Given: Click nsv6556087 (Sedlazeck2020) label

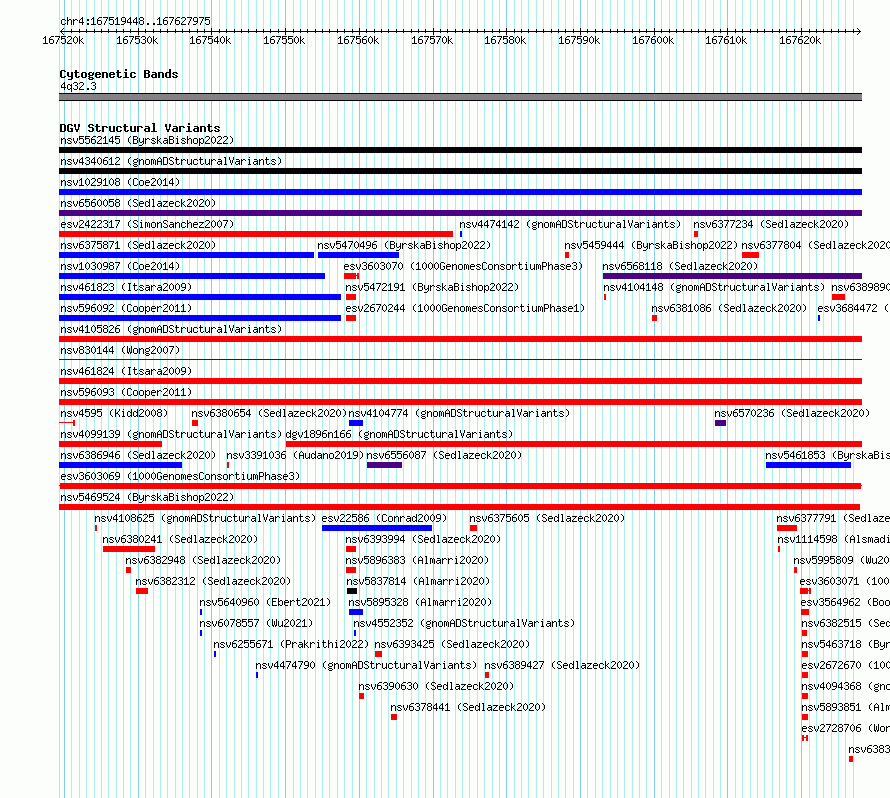Looking at the screenshot, I should pyautogui.click(x=444, y=455).
